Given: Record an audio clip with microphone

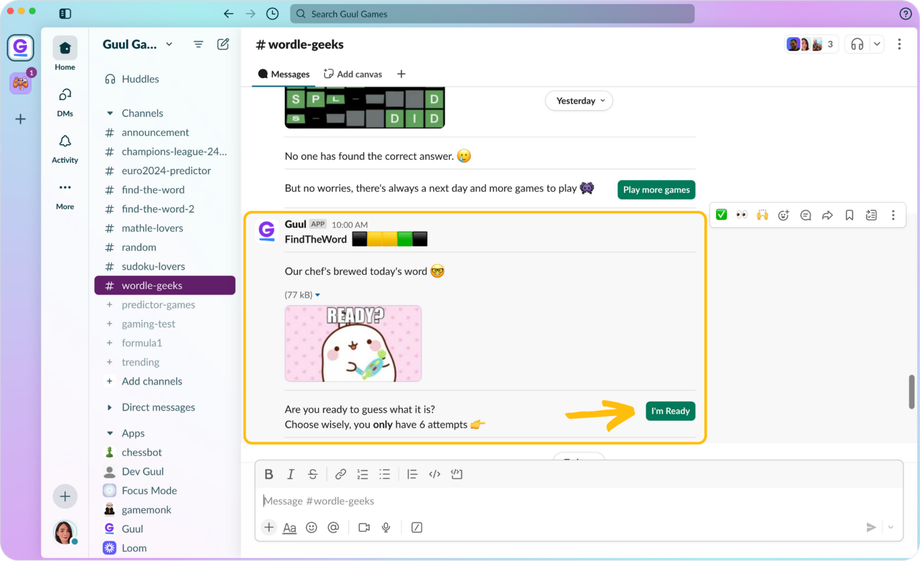Looking at the screenshot, I should 386,527.
